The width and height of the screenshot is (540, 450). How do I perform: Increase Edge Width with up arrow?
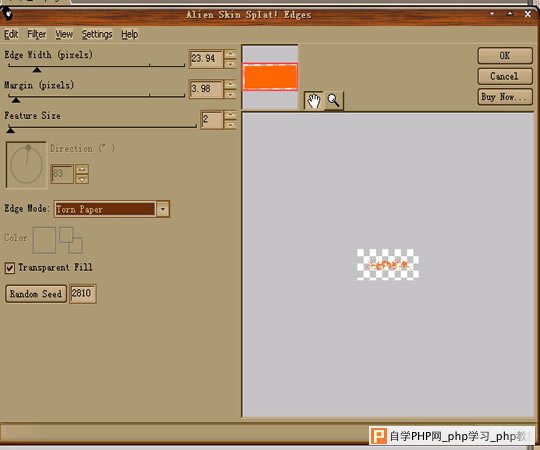coord(230,54)
